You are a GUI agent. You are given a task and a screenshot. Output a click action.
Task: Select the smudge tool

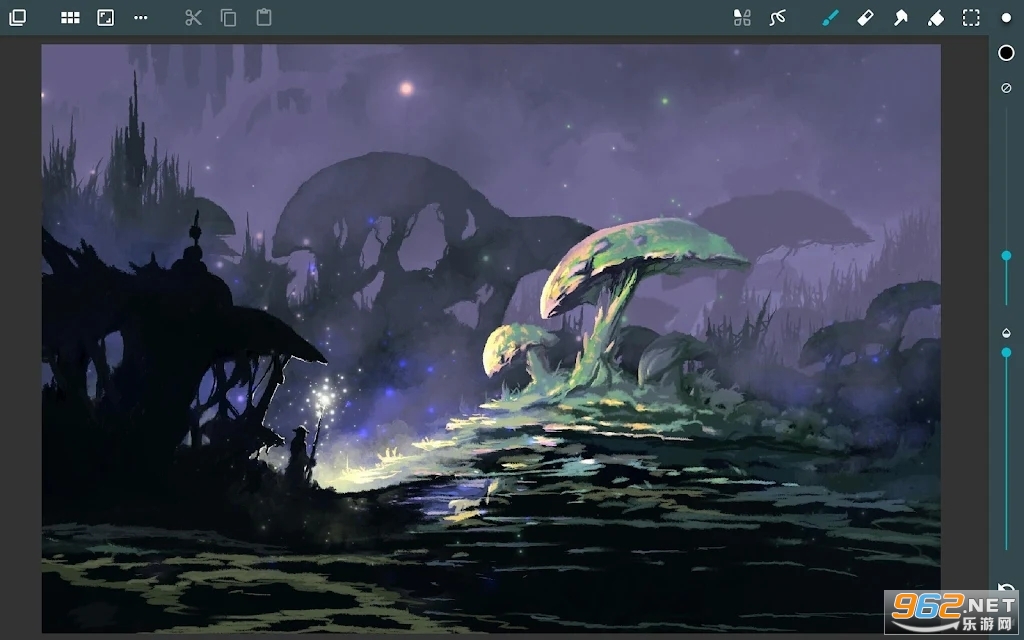pyautogui.click(x=900, y=18)
